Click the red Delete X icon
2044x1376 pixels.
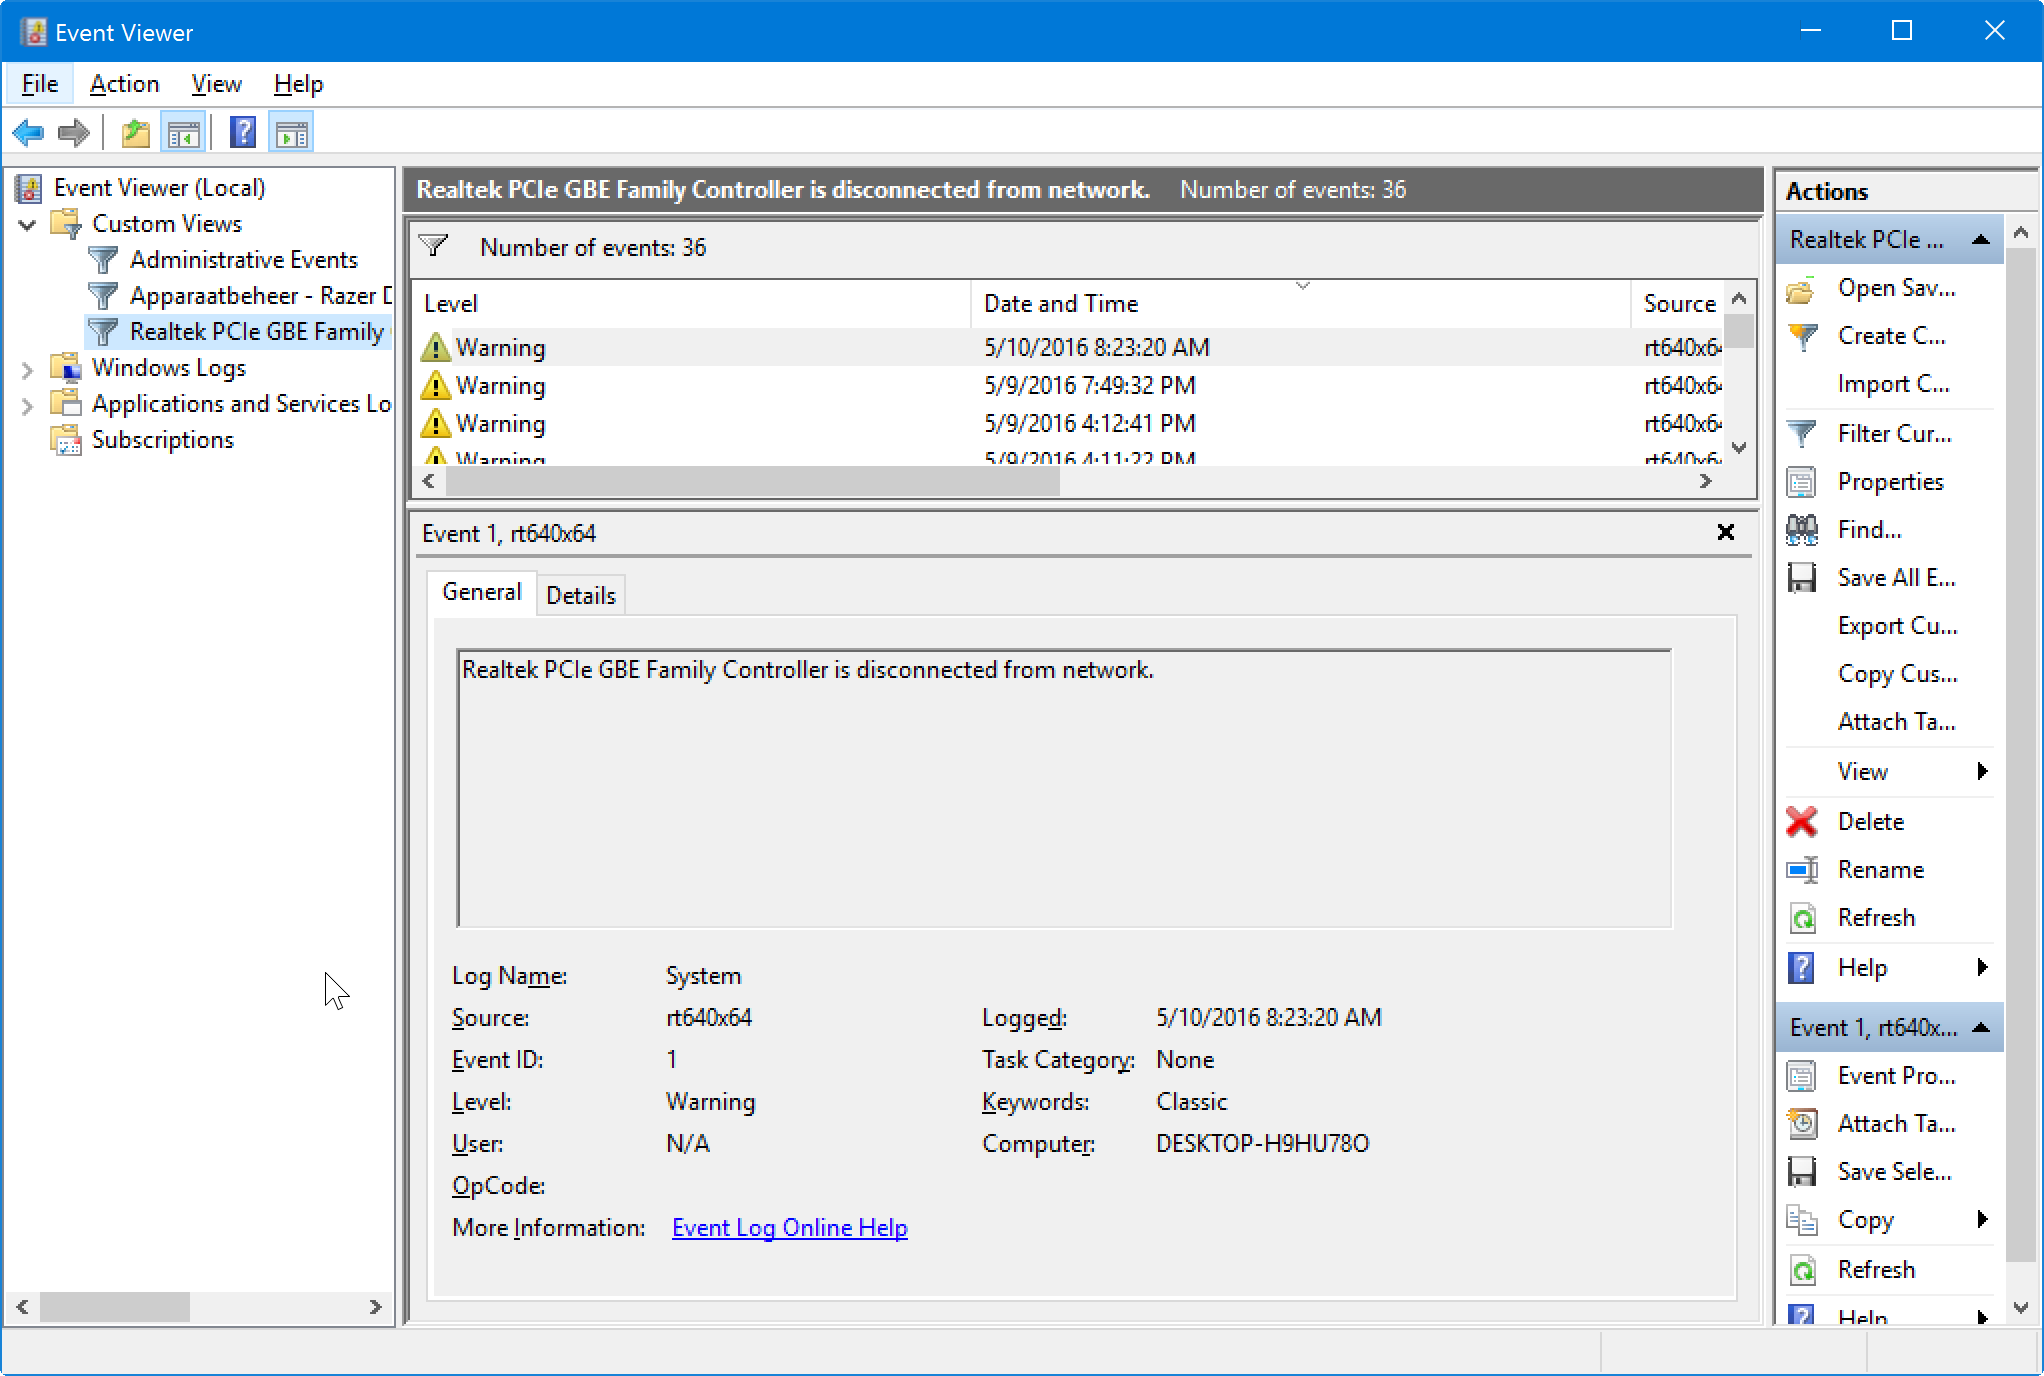tap(1801, 822)
